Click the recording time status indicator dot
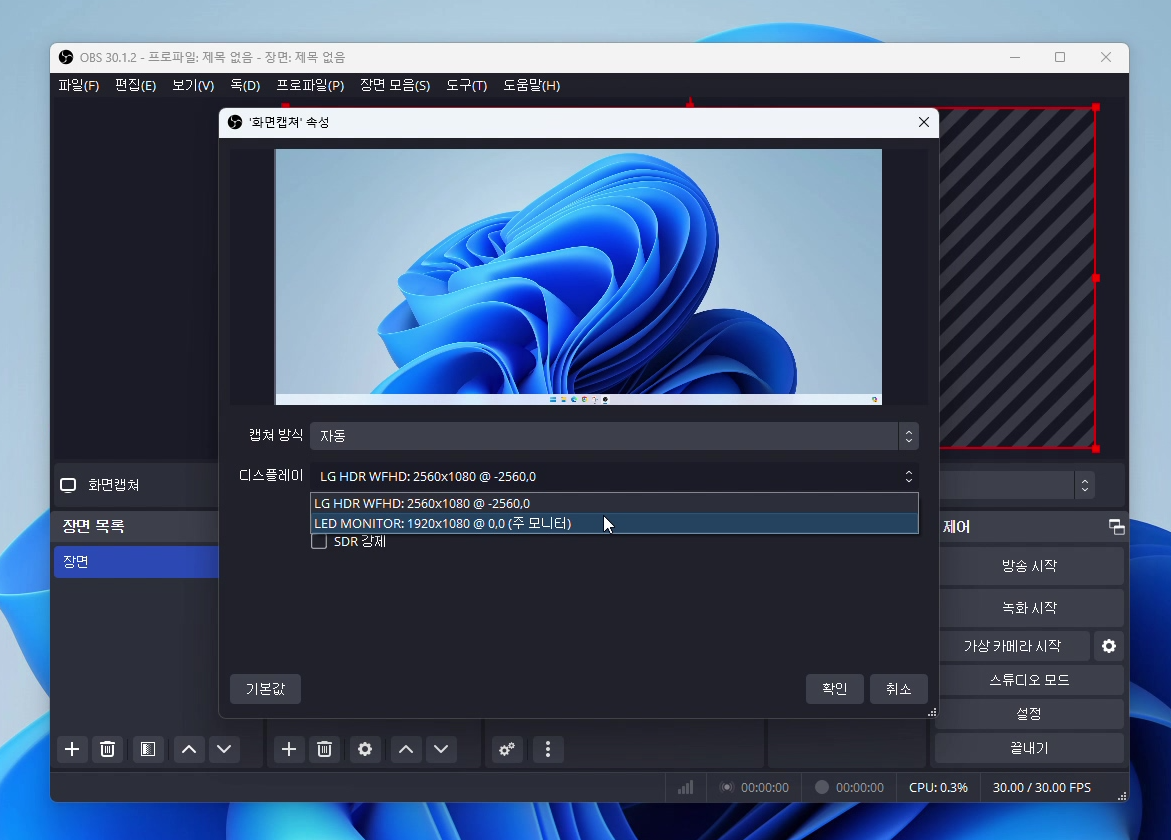The image size is (1171, 840). point(821,787)
